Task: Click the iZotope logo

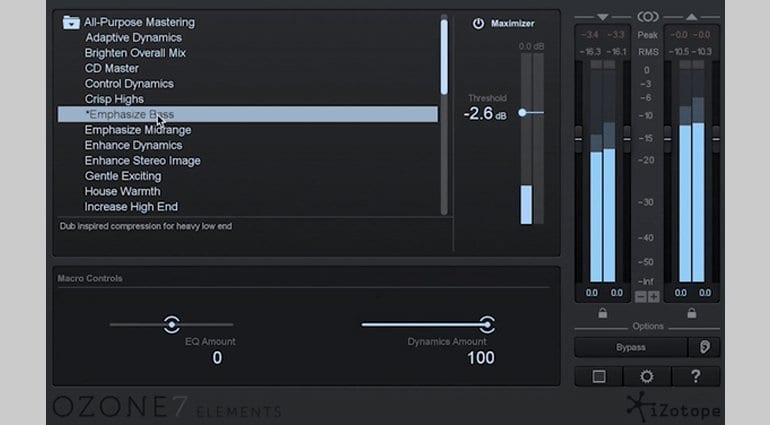Action: pyautogui.click(x=674, y=407)
